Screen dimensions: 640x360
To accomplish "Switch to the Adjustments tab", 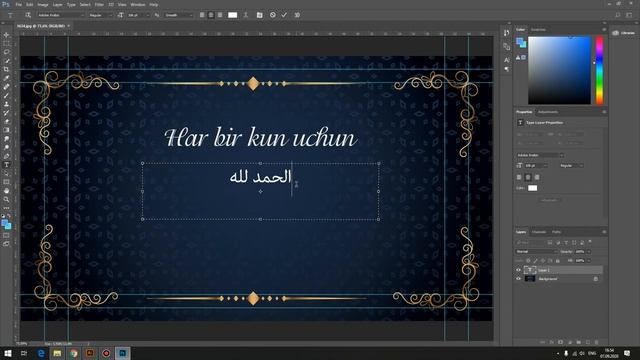I will (548, 112).
